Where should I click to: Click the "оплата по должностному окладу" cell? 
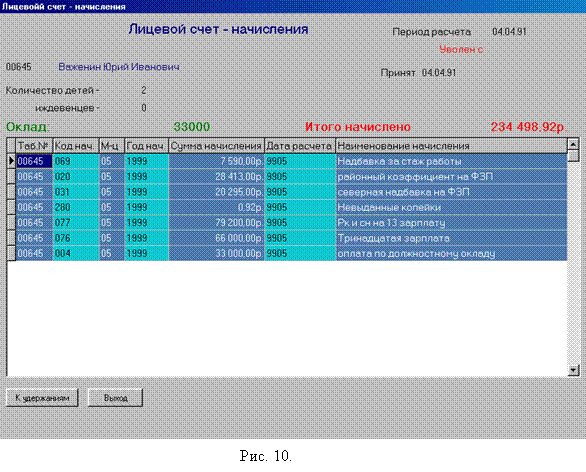click(x=451, y=253)
